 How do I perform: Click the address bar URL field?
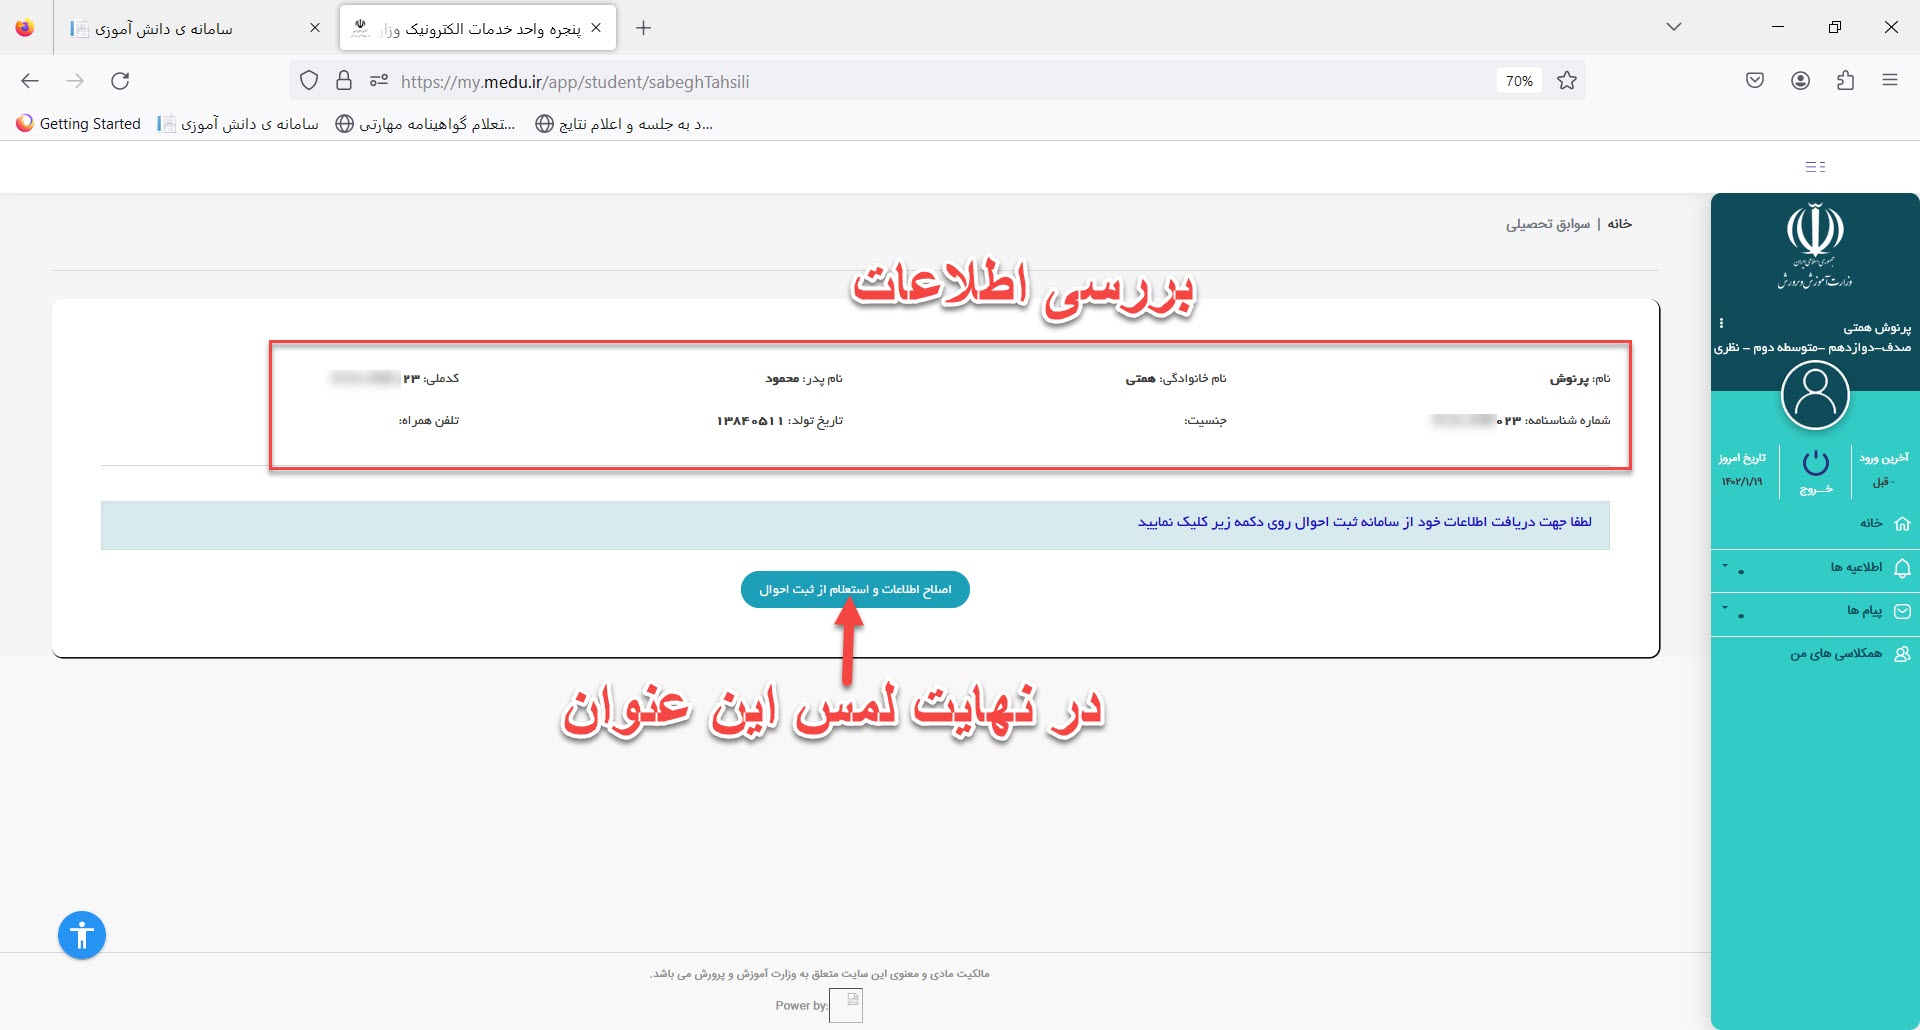tap(900, 82)
